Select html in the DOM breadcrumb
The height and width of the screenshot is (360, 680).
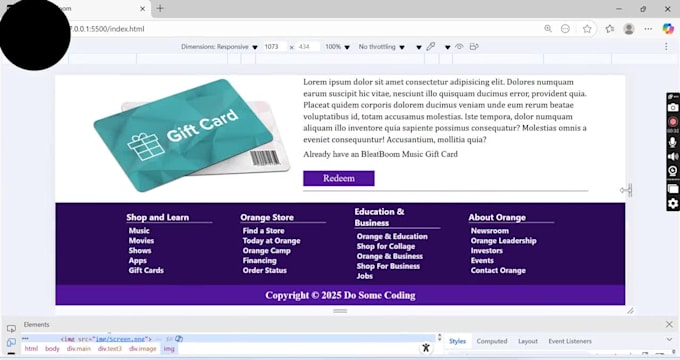[x=31, y=349]
